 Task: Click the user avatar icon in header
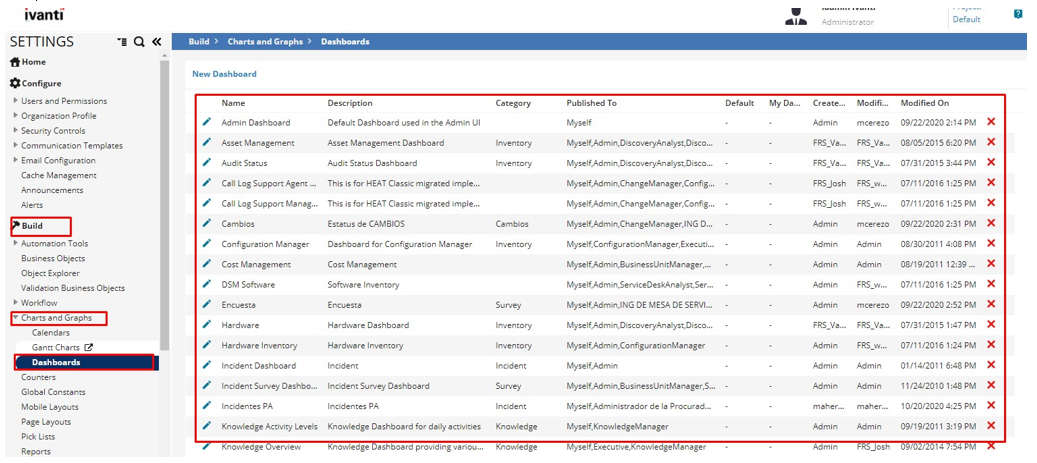point(796,14)
